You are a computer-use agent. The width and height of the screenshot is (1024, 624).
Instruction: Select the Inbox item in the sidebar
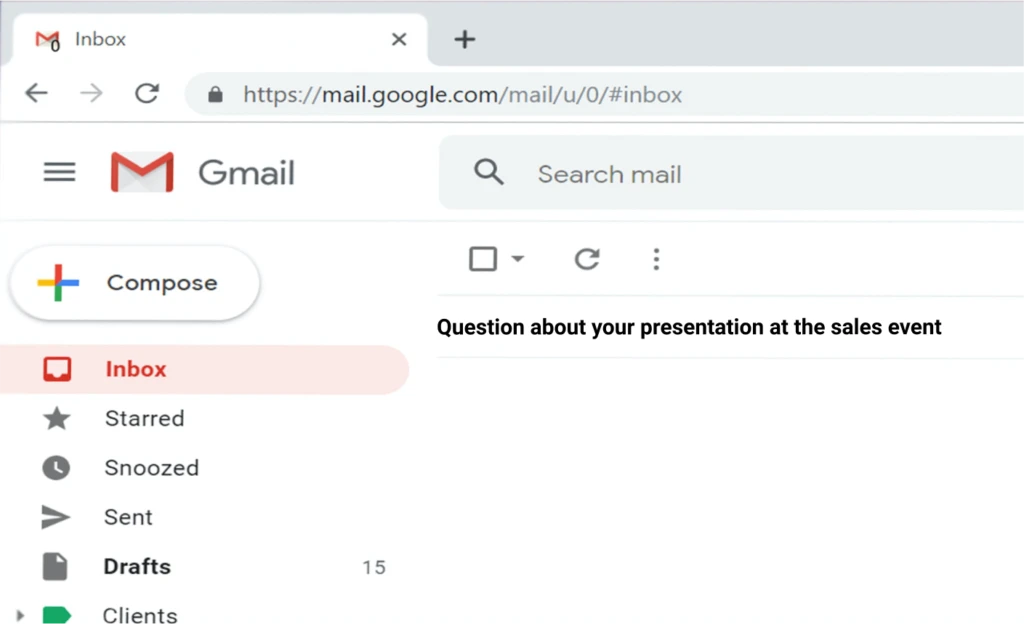coord(136,368)
